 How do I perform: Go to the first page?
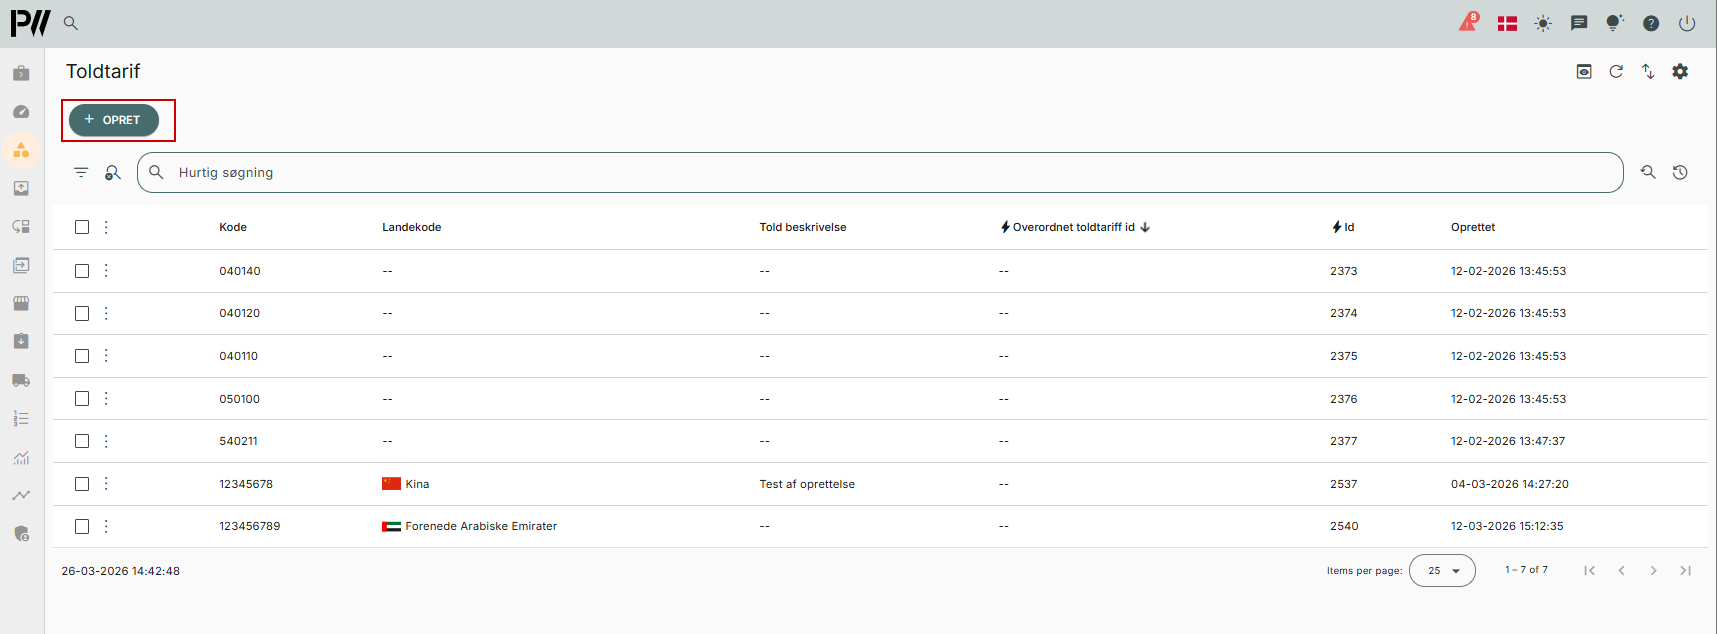pos(1589,570)
